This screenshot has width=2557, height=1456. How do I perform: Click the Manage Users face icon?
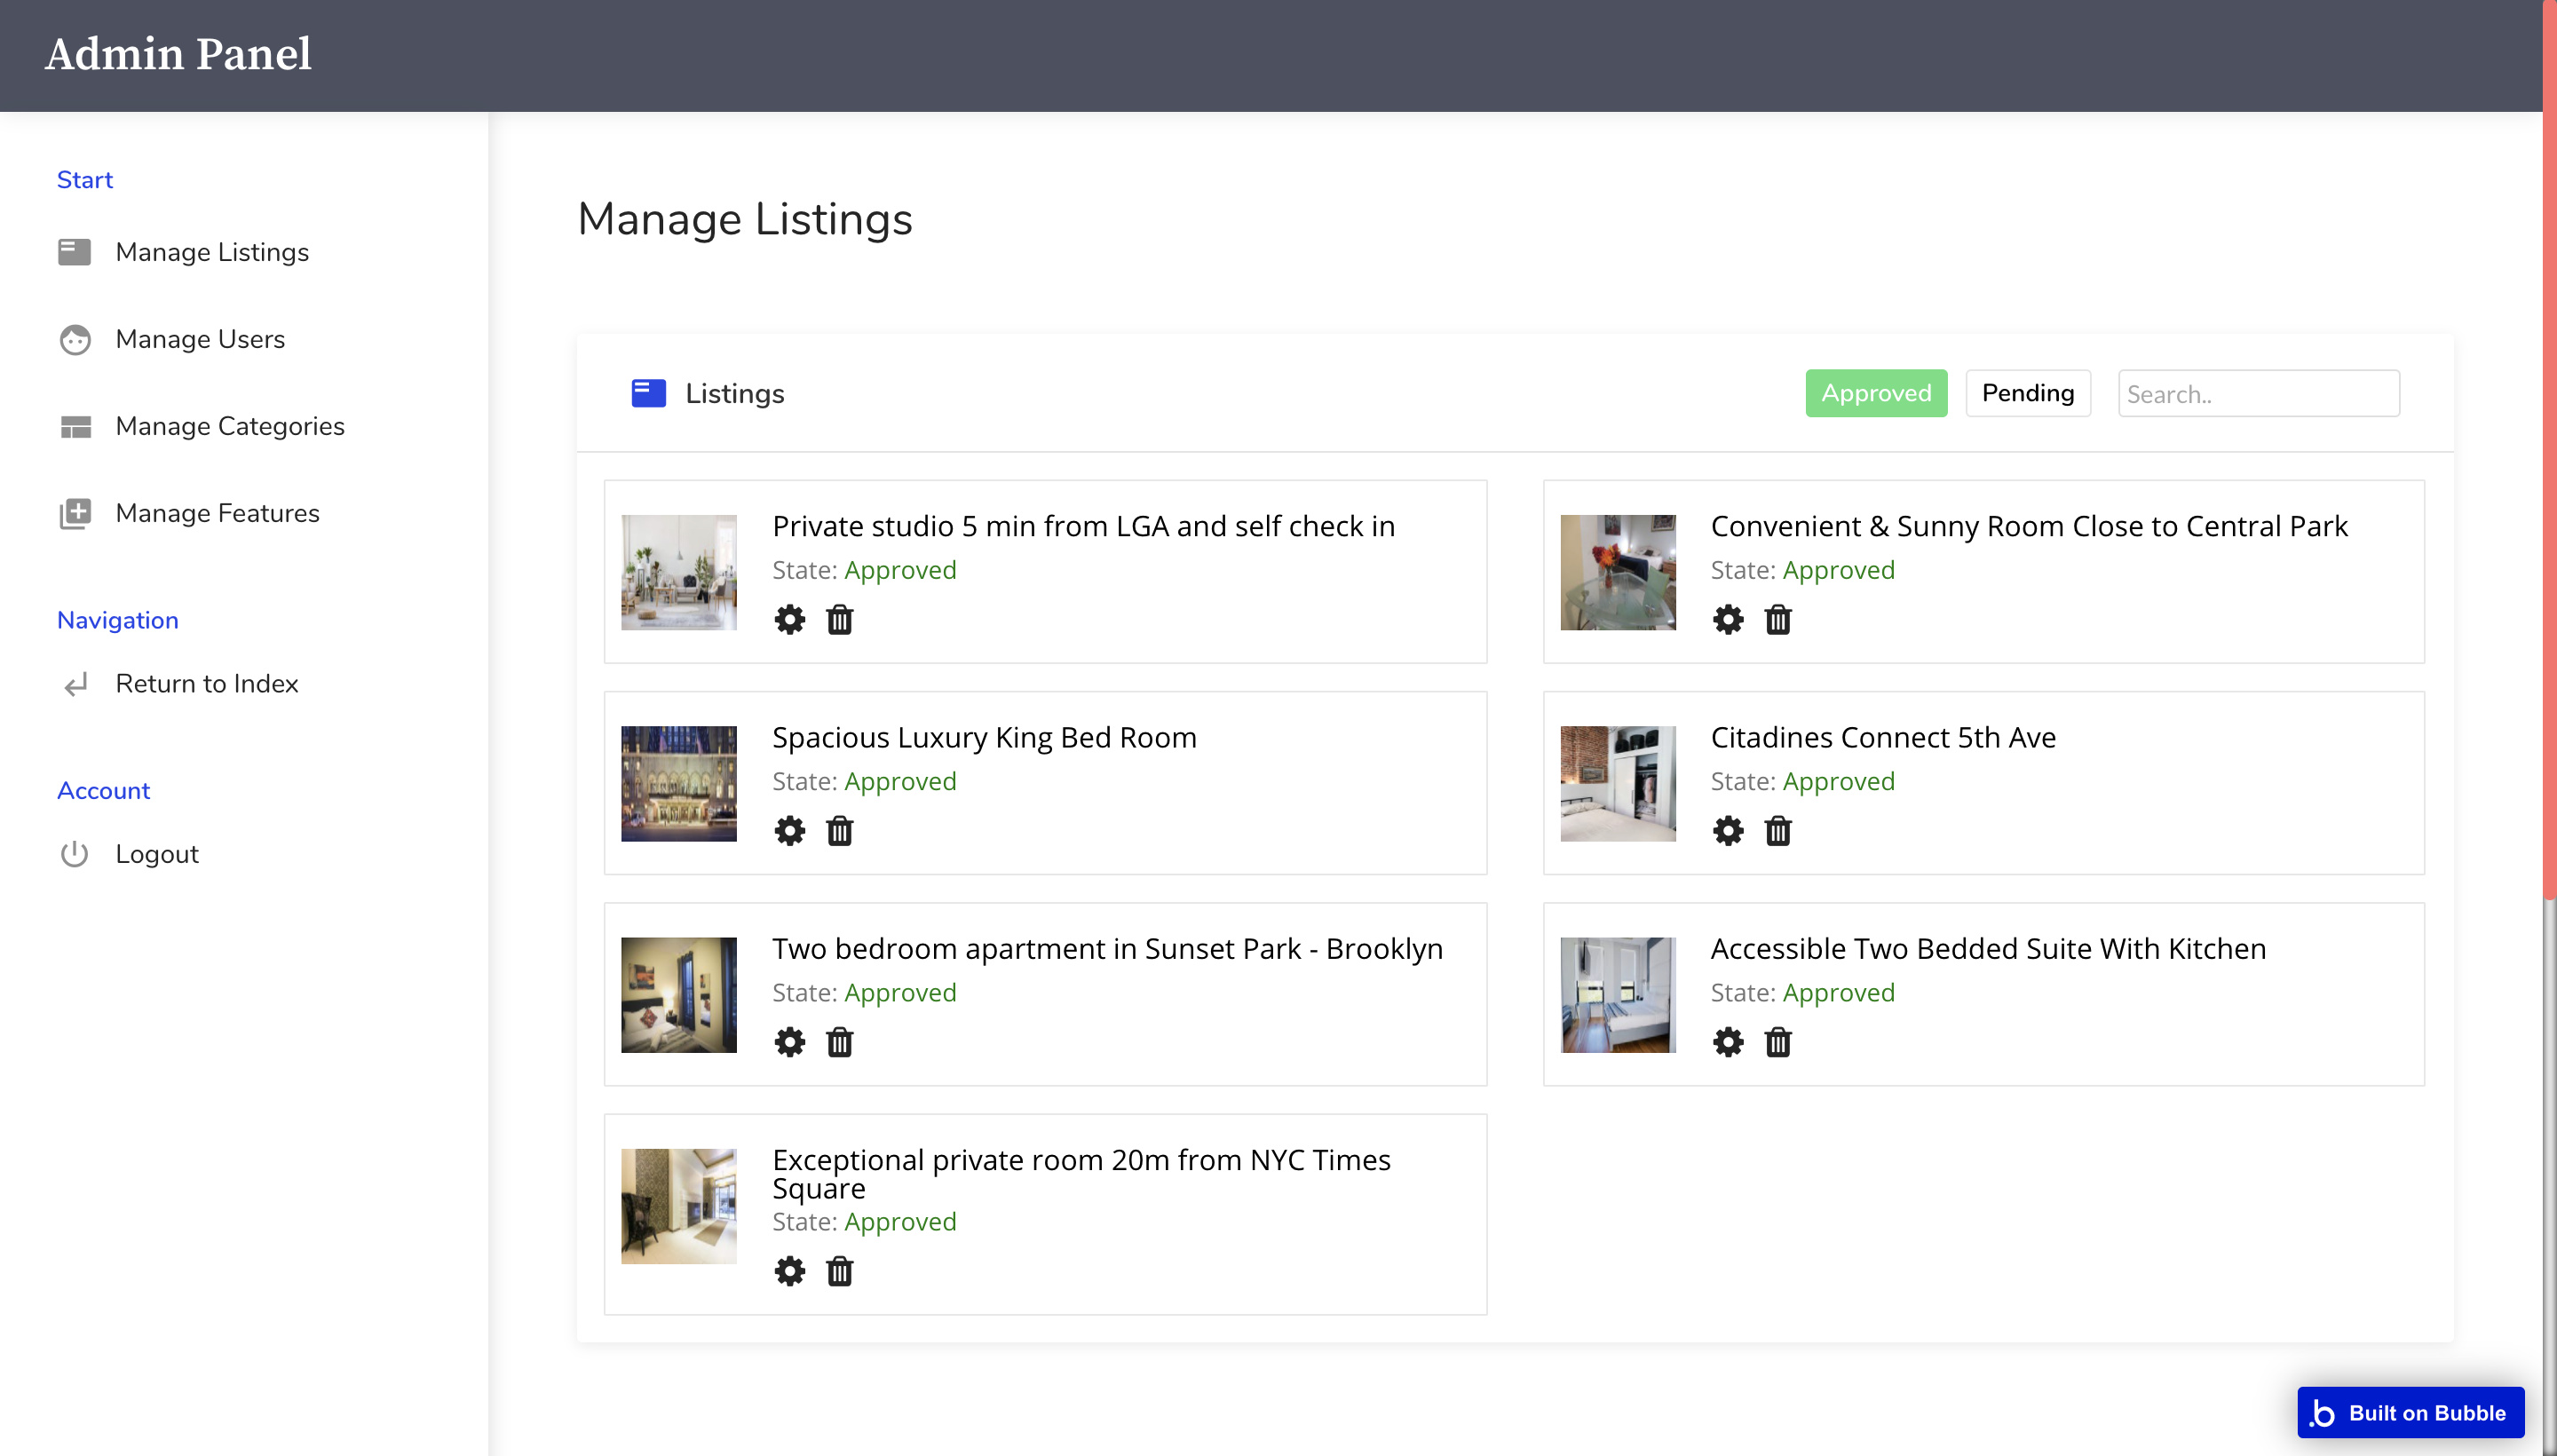tap(75, 340)
